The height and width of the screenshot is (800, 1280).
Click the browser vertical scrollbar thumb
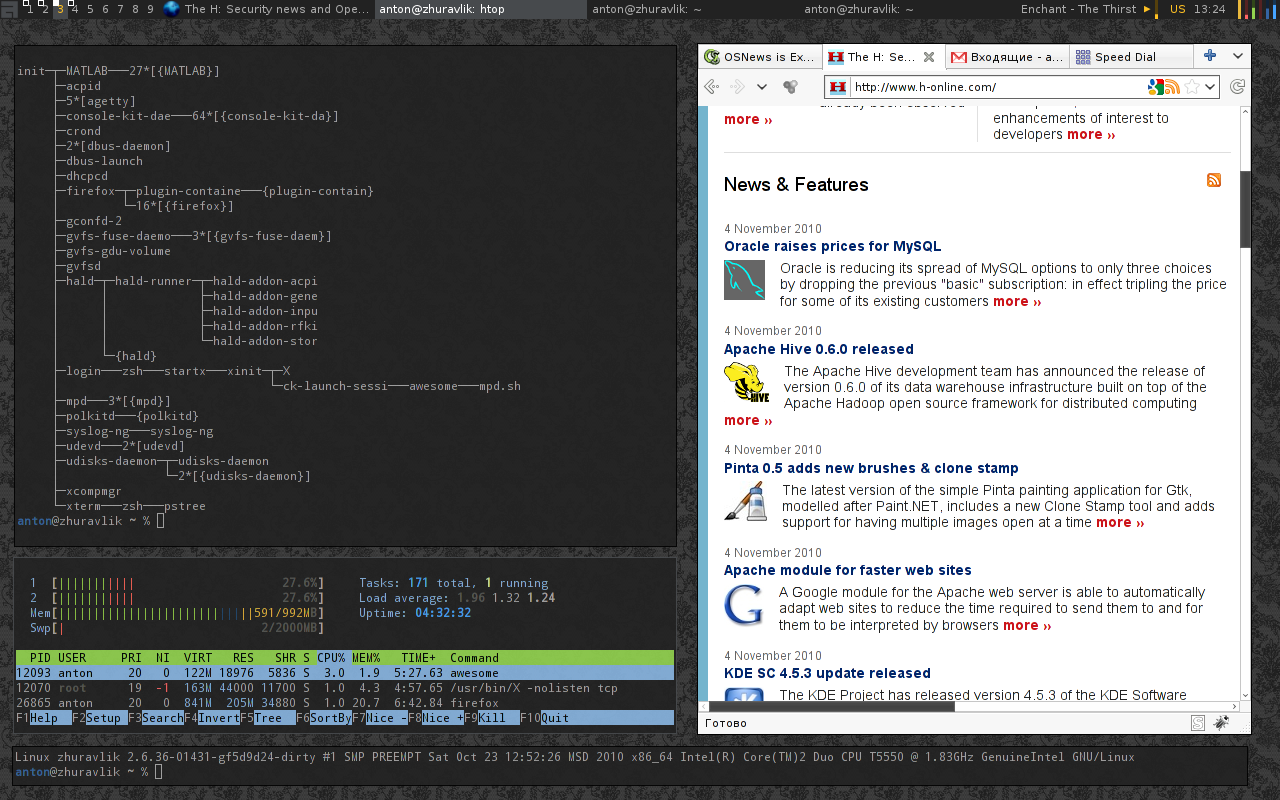1245,209
